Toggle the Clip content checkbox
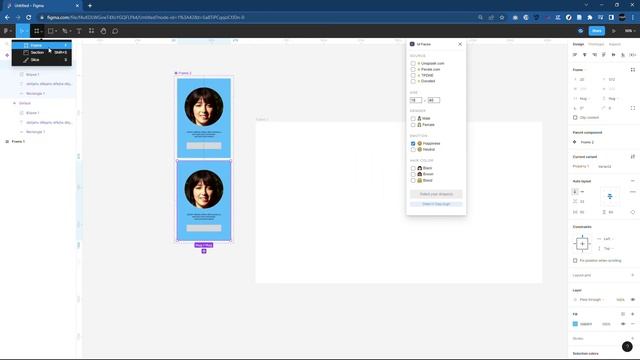The width and height of the screenshot is (640, 360). point(575,118)
